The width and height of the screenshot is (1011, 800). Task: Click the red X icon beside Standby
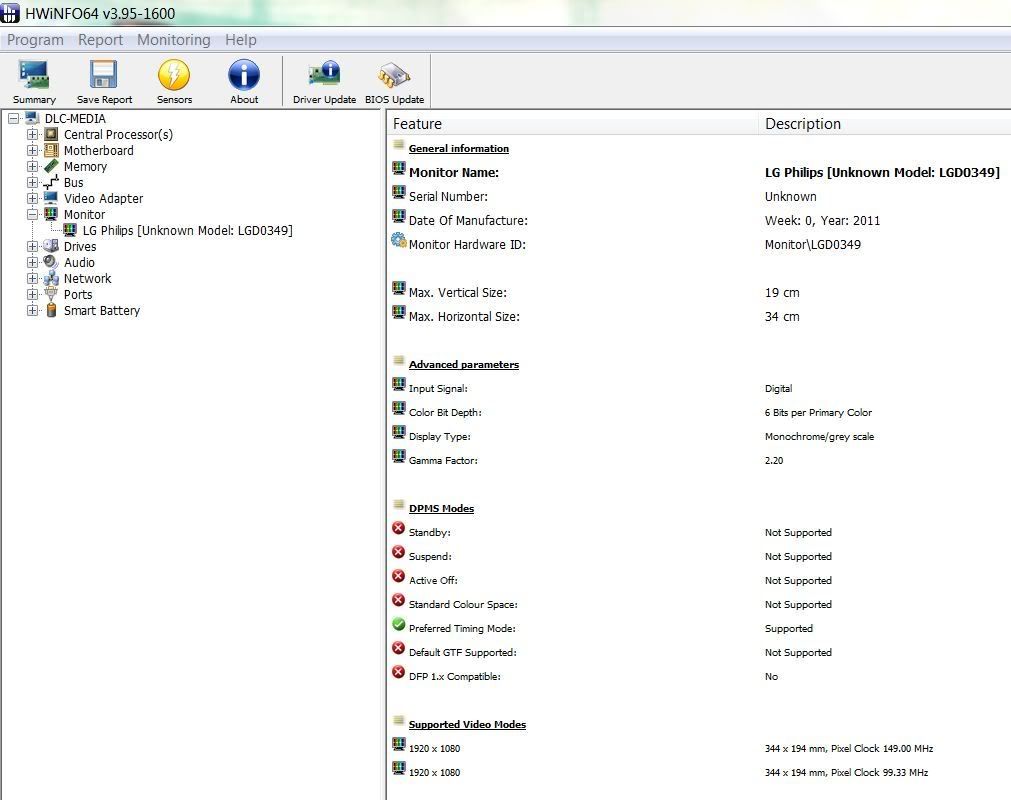tap(399, 529)
